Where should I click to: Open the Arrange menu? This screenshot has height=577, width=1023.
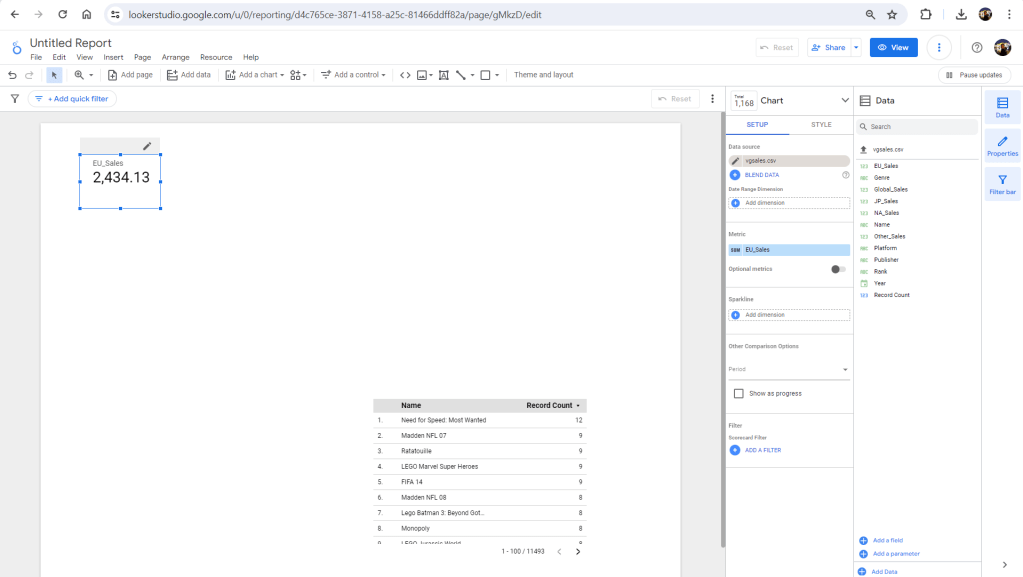[x=175, y=58]
